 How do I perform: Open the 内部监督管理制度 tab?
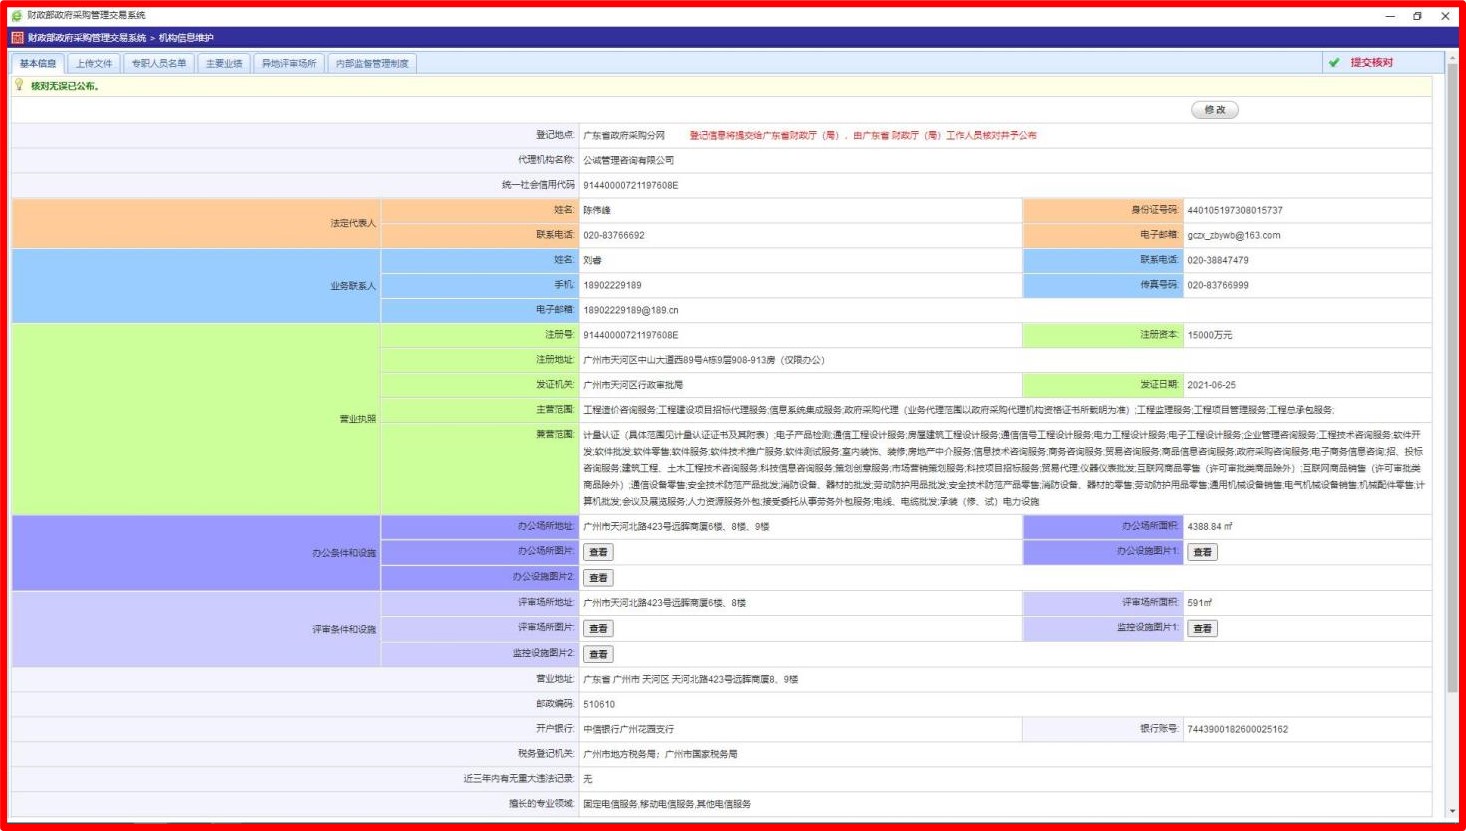(x=372, y=64)
